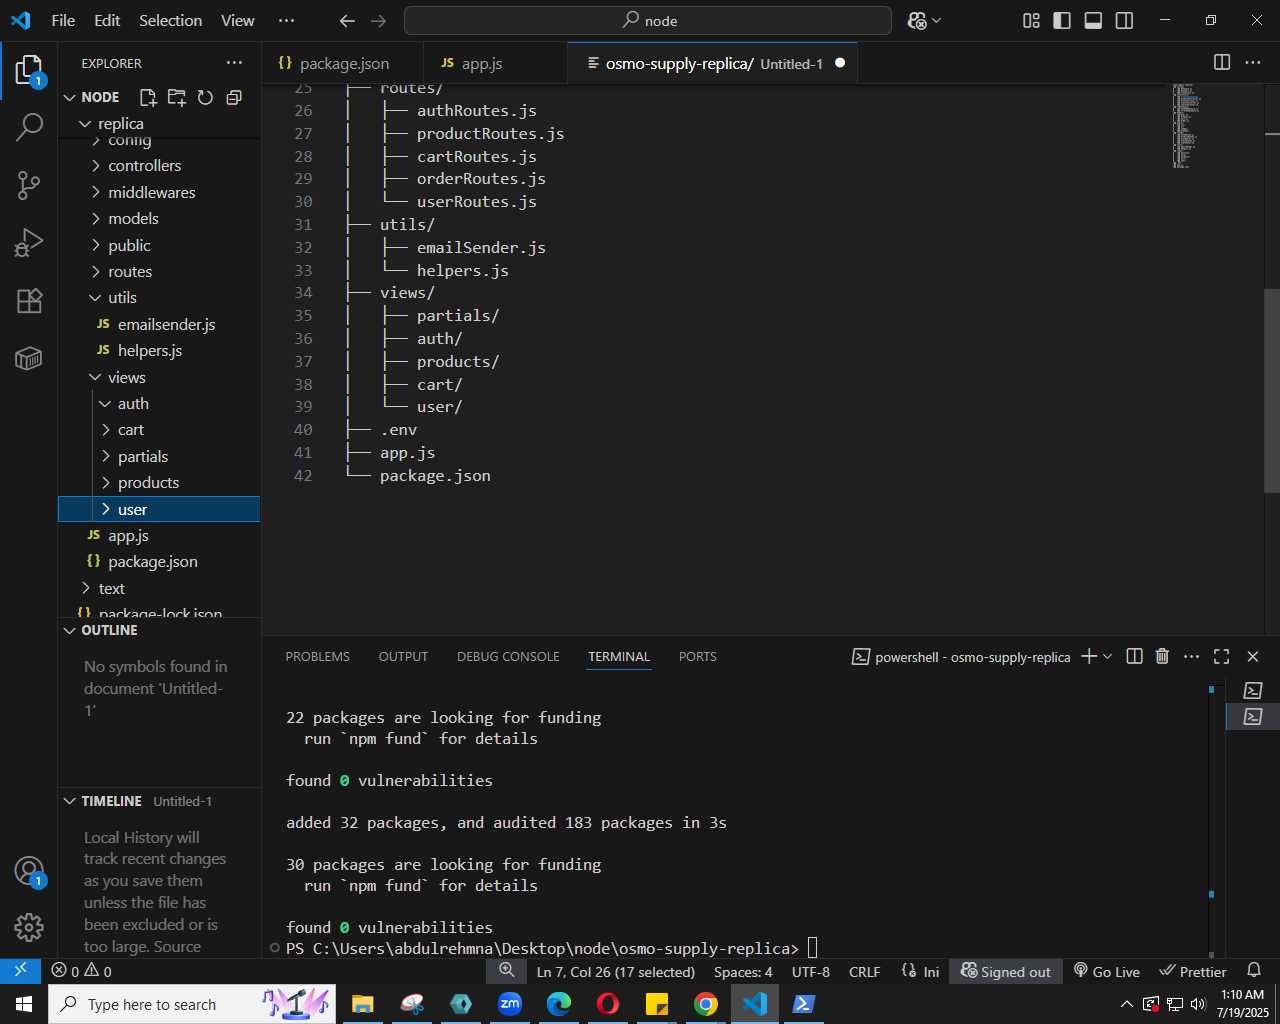Switch to DEBUG CONSOLE tab
This screenshot has width=1280, height=1024.
[x=508, y=656]
